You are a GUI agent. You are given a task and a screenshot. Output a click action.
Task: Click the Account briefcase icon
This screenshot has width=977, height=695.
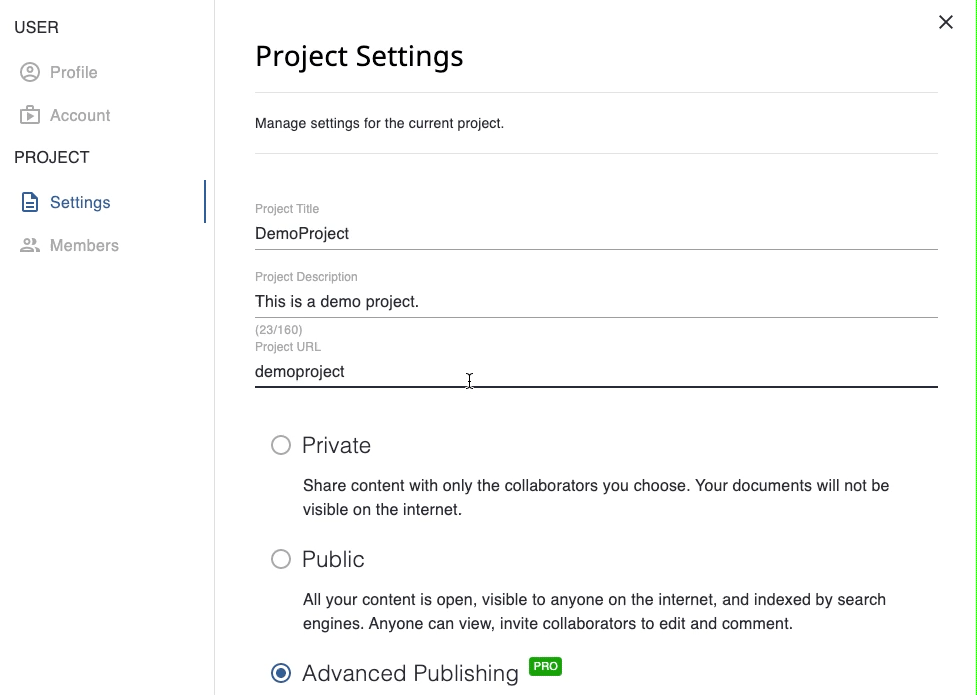[x=30, y=115]
